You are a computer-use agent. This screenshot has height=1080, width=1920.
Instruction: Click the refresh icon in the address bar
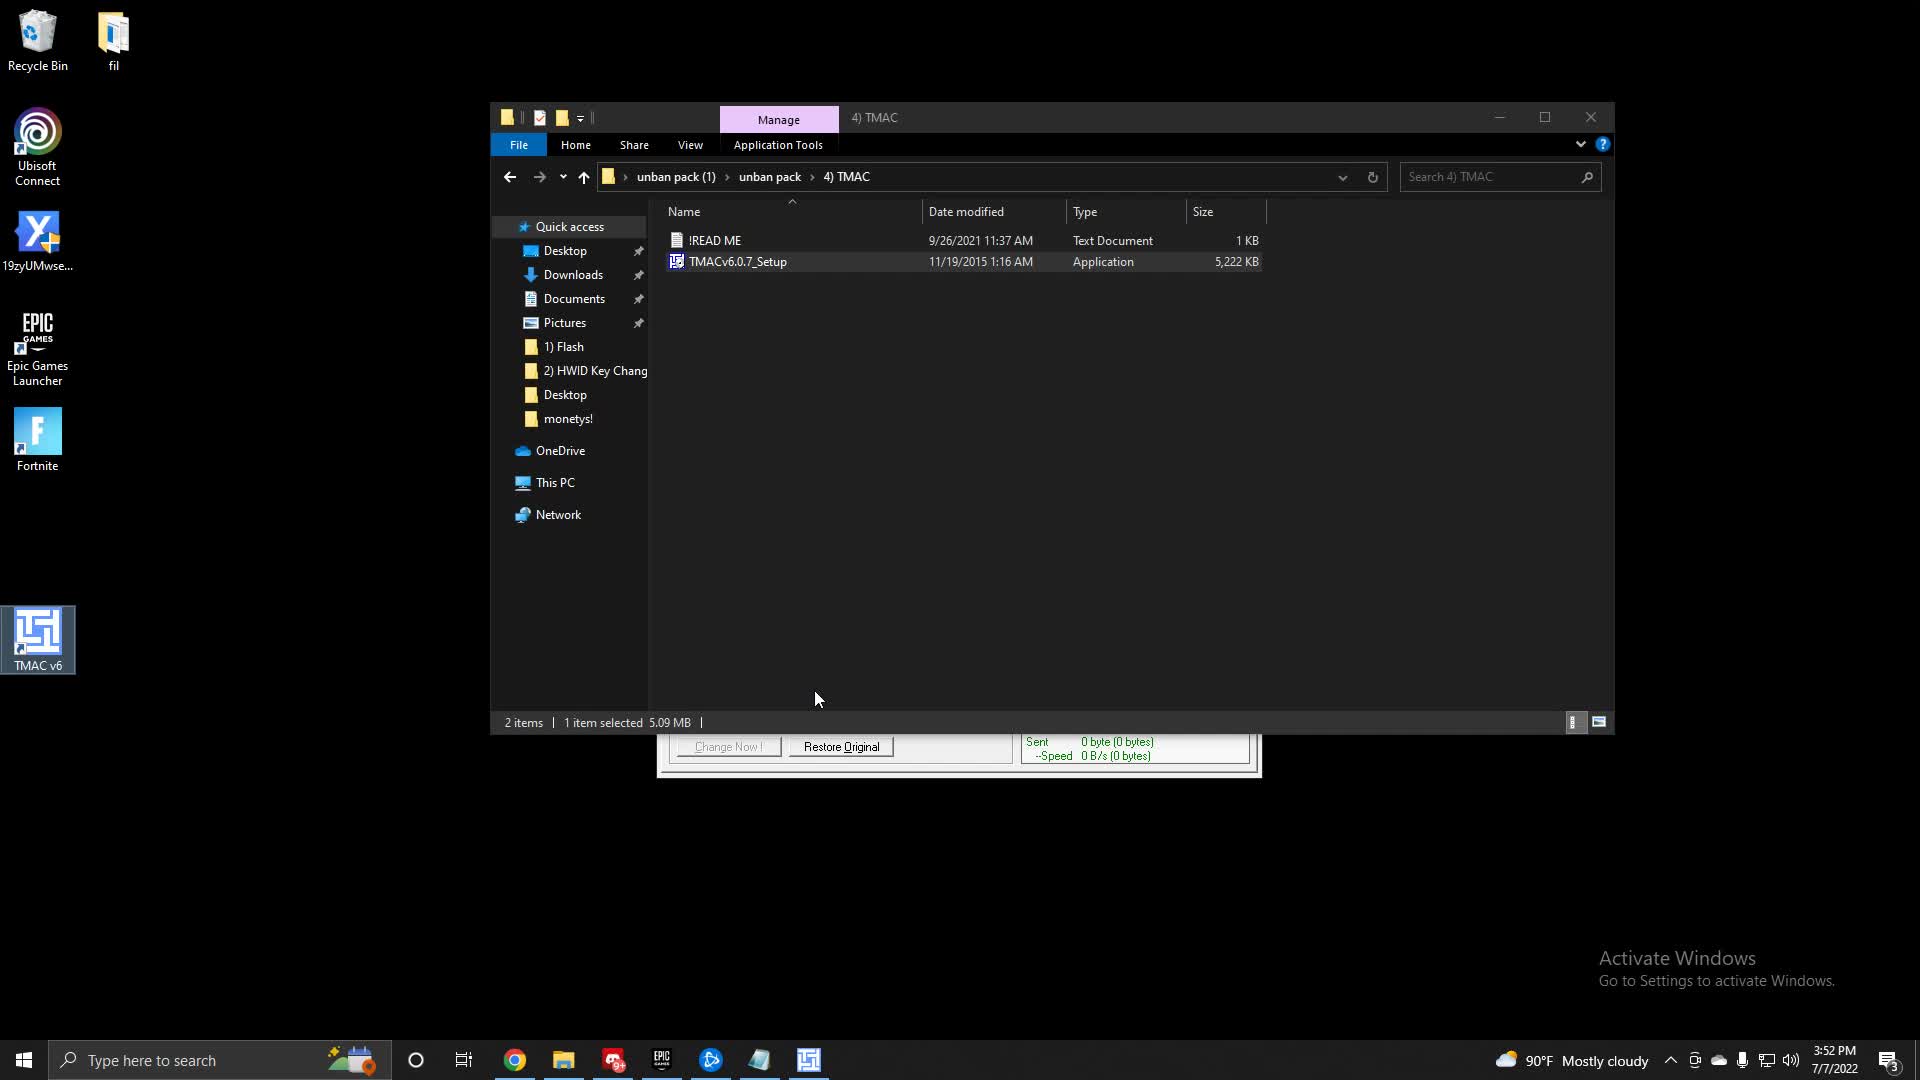pos(1372,177)
